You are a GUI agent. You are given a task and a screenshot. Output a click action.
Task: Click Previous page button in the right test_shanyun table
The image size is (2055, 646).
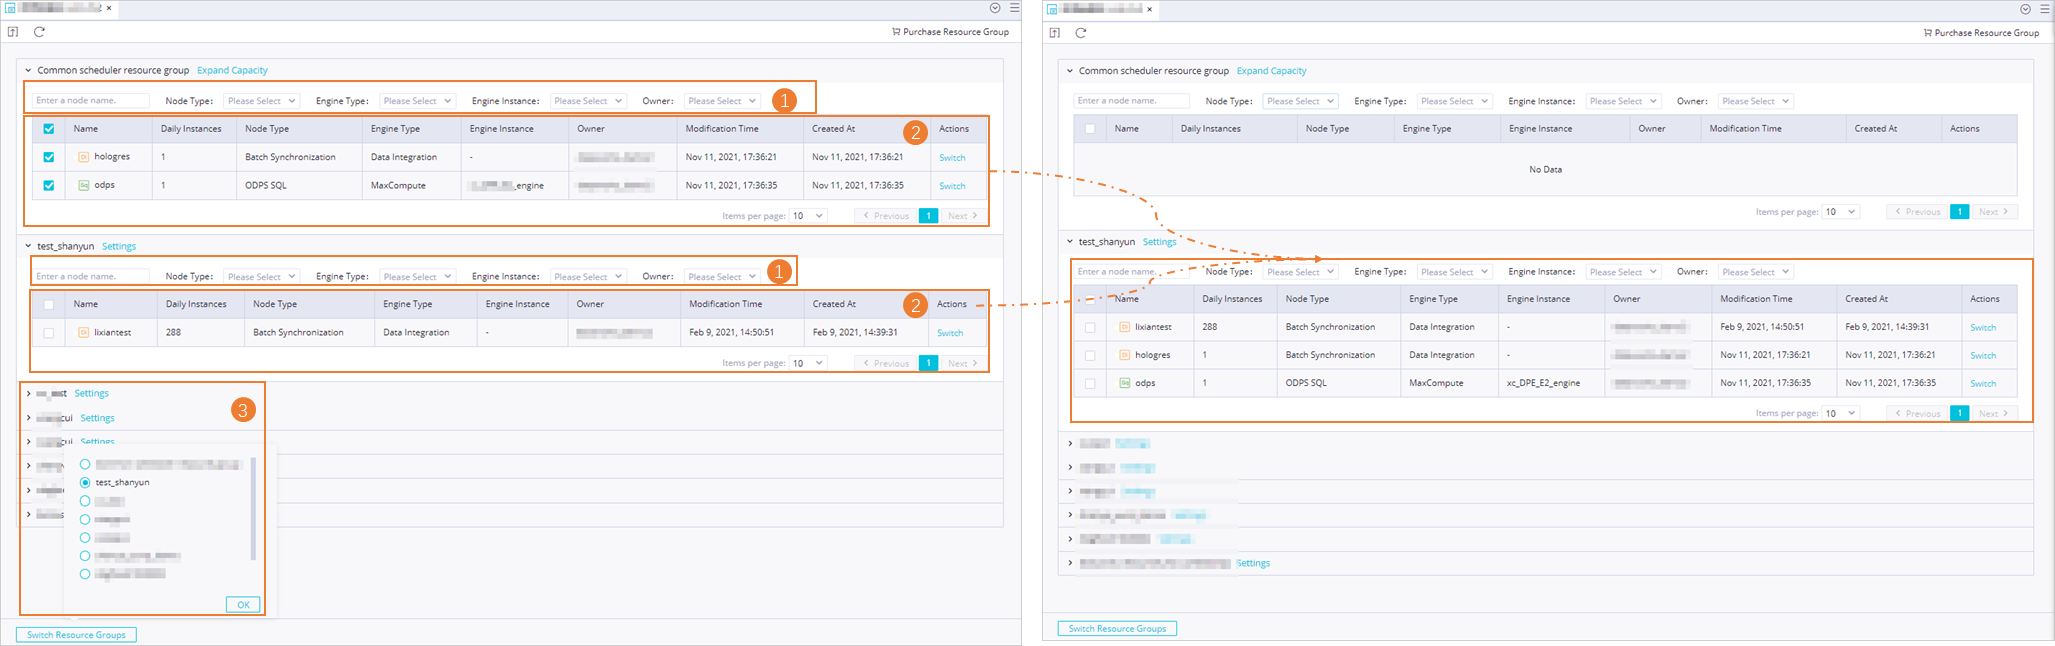(1918, 413)
